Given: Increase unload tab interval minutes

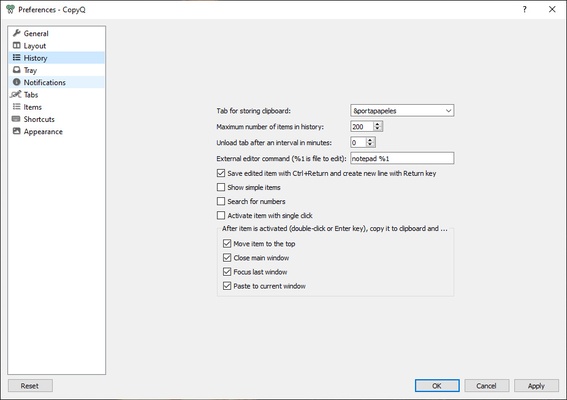Looking at the screenshot, I should (370, 140).
